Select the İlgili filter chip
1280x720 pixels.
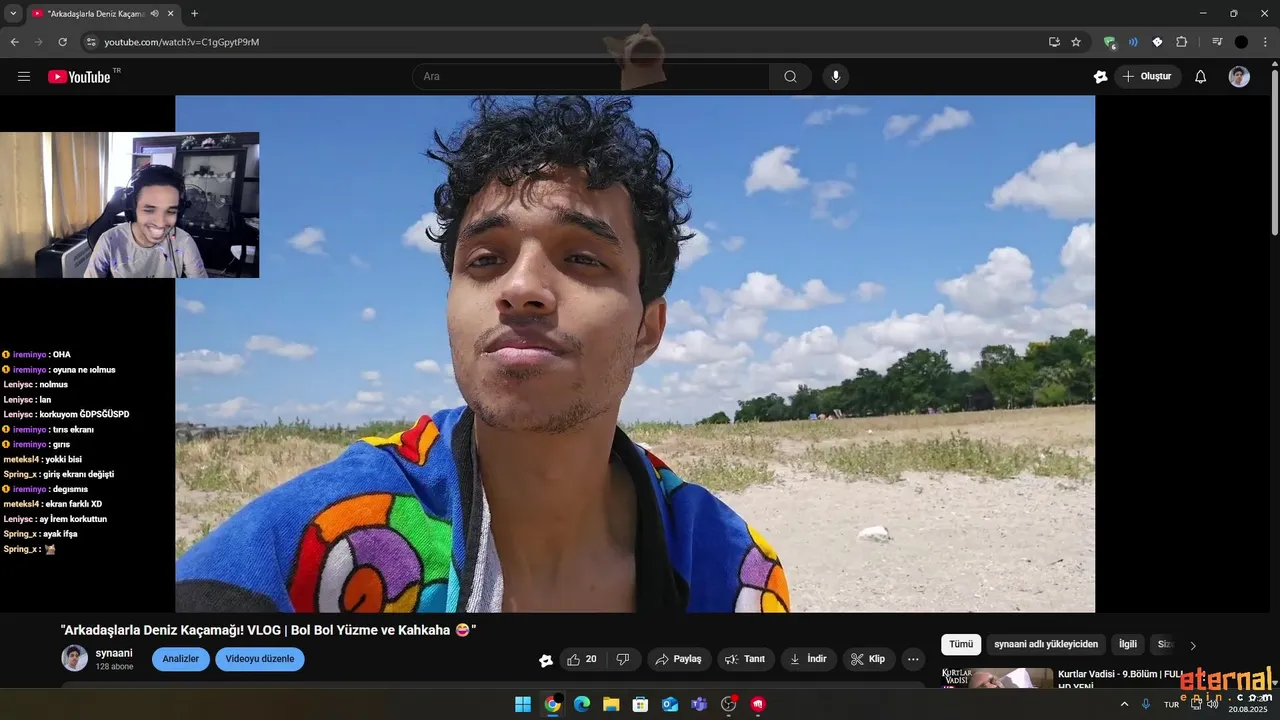(x=1128, y=645)
